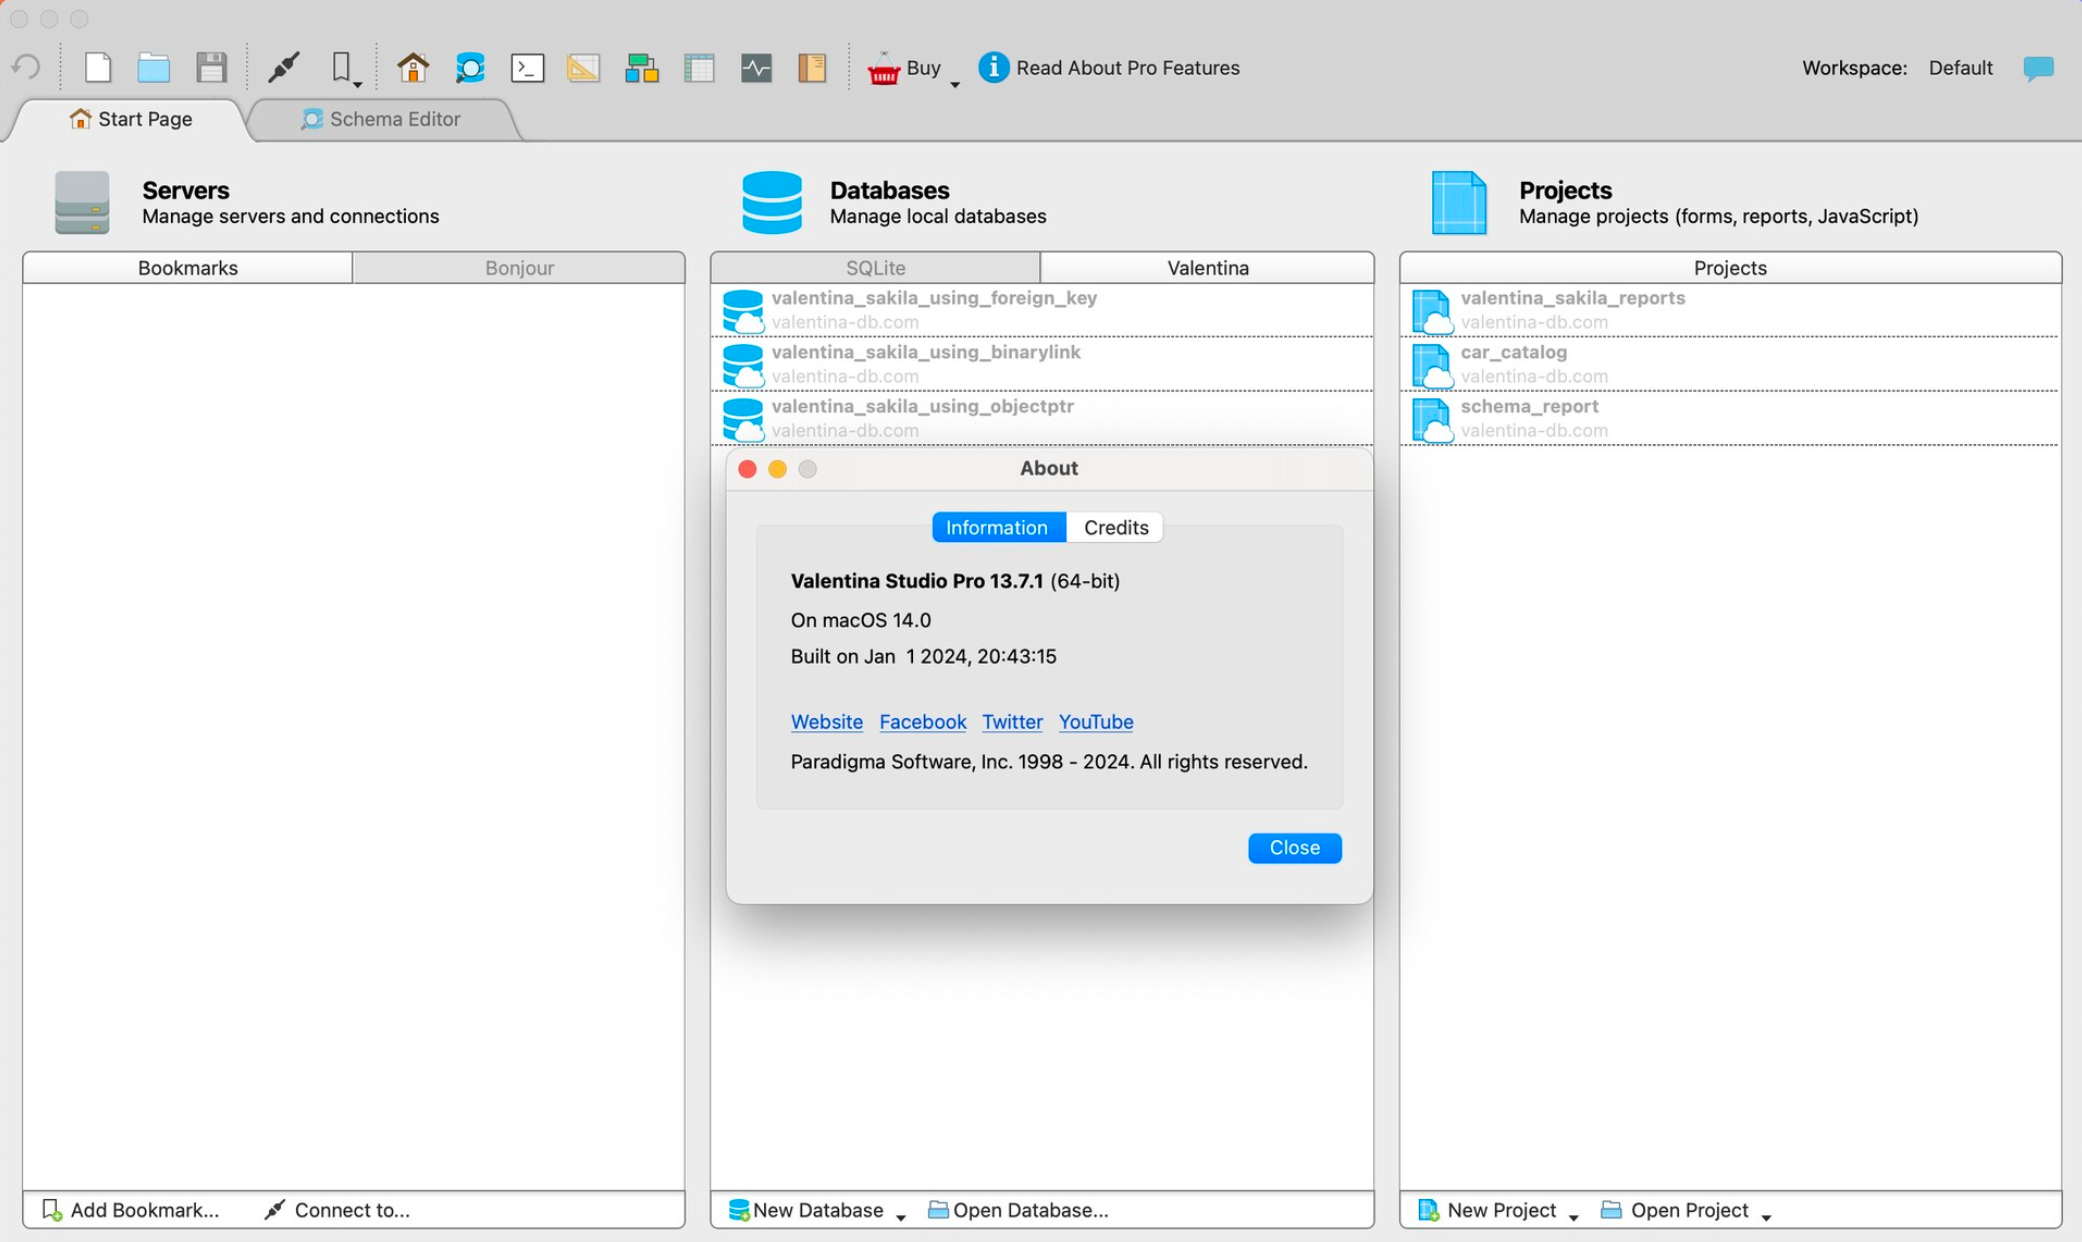Image resolution: width=2082 pixels, height=1242 pixels.
Task: Switch to the Credits tab
Action: (x=1116, y=526)
